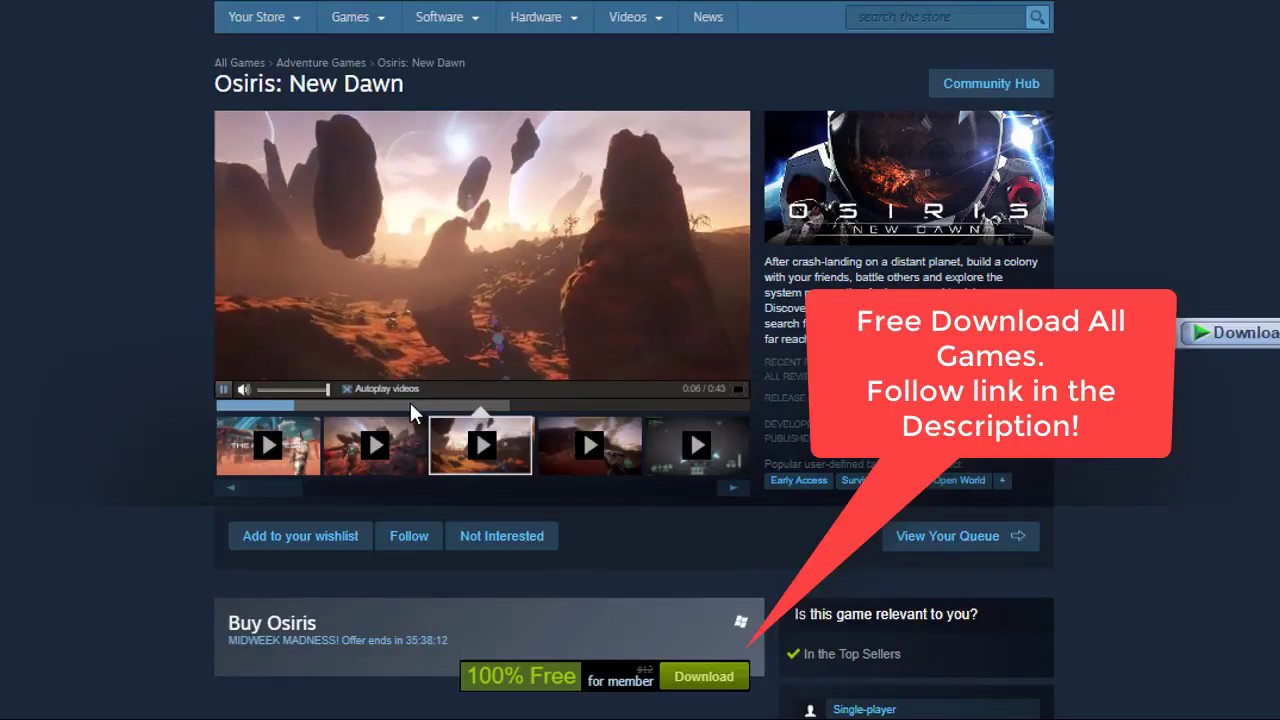The width and height of the screenshot is (1280, 720).
Task: Open View Your Queue
Action: (960, 536)
